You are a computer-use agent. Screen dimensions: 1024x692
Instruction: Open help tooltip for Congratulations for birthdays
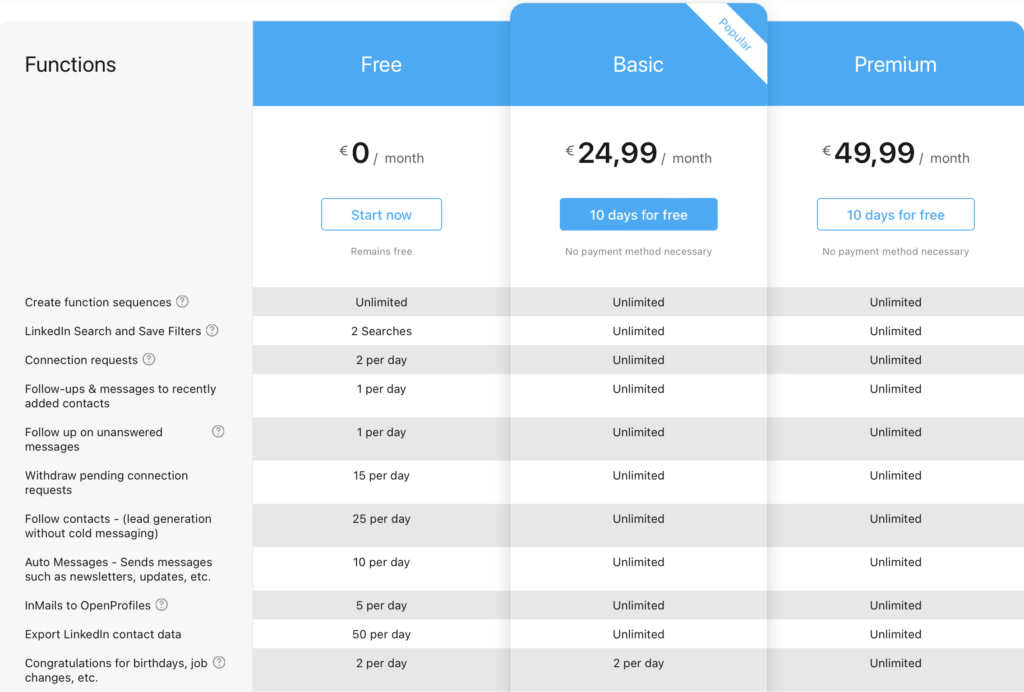(x=219, y=663)
